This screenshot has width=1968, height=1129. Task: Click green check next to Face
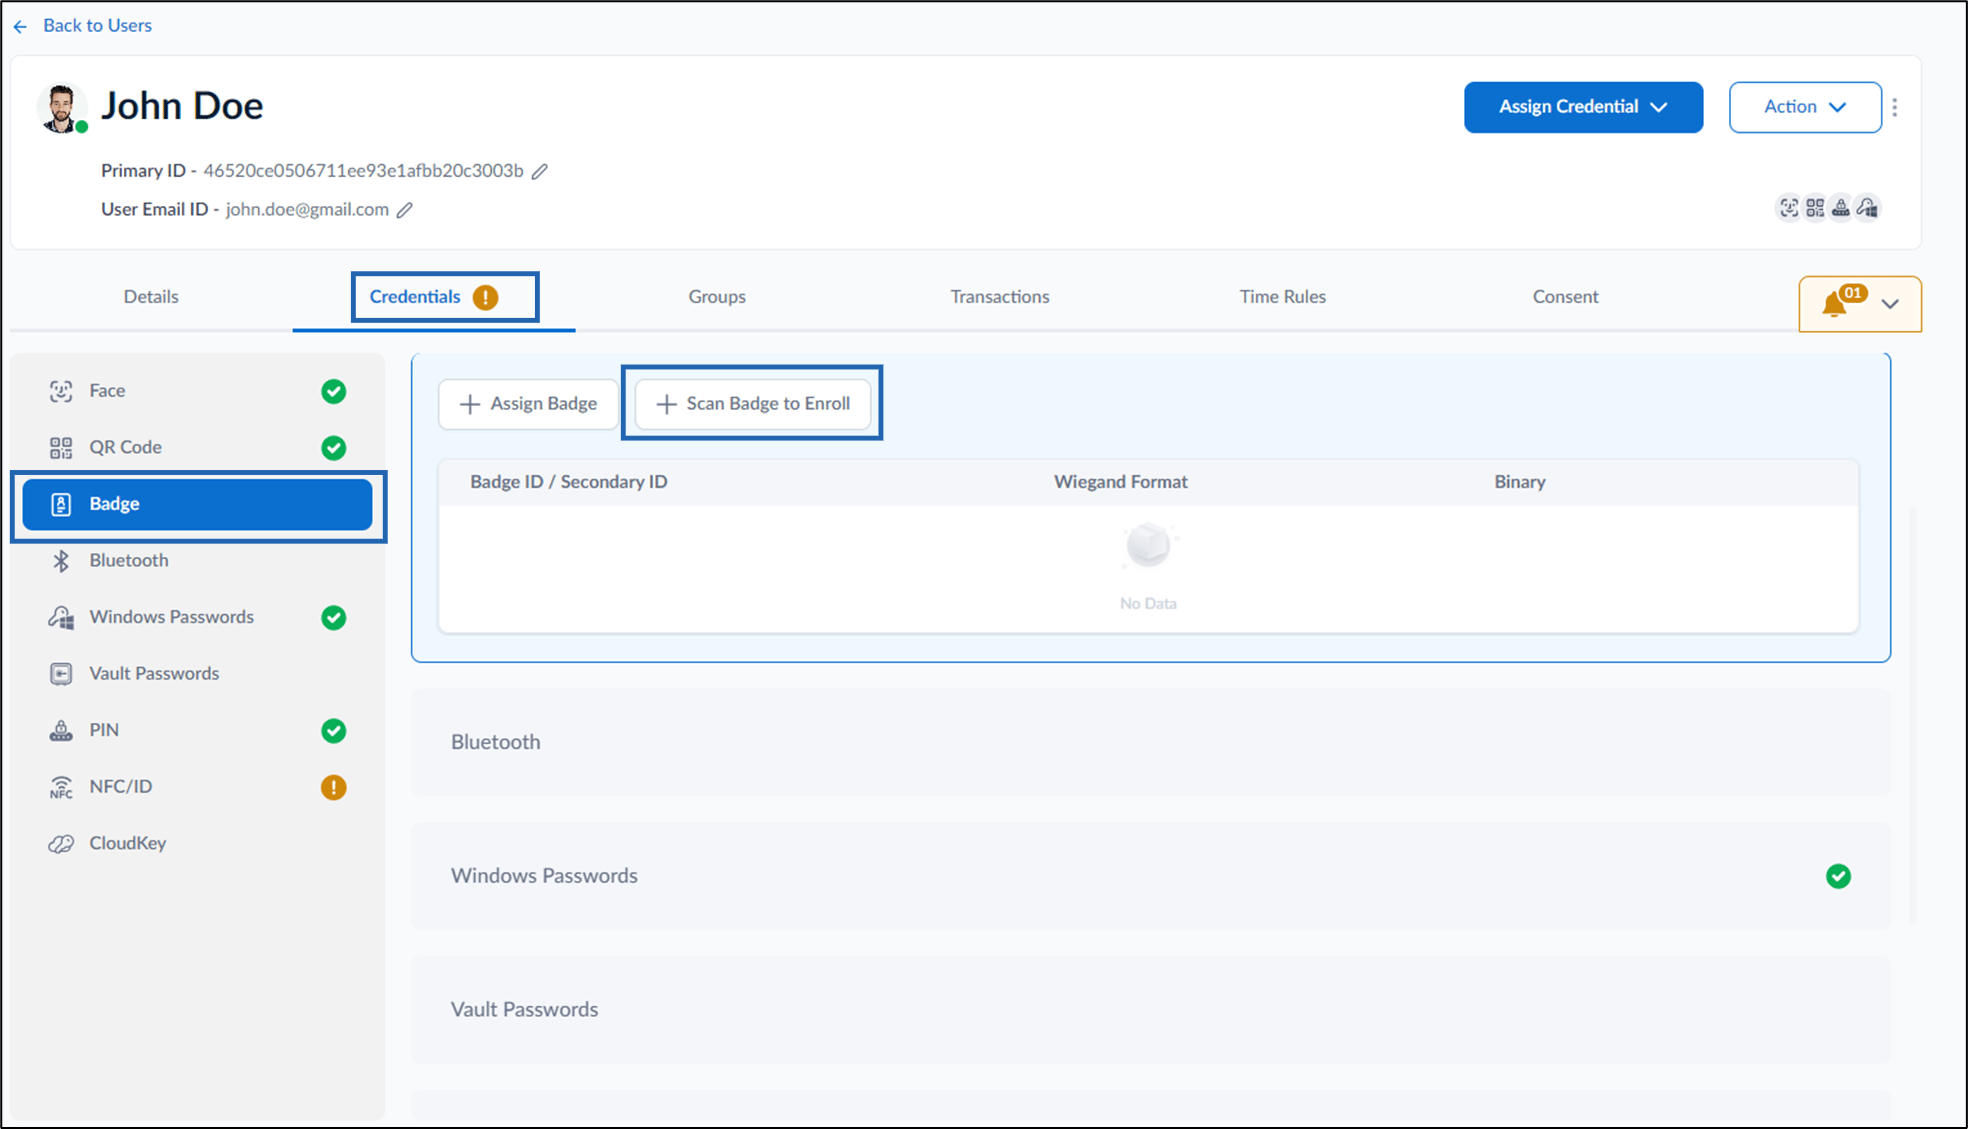[x=334, y=391]
